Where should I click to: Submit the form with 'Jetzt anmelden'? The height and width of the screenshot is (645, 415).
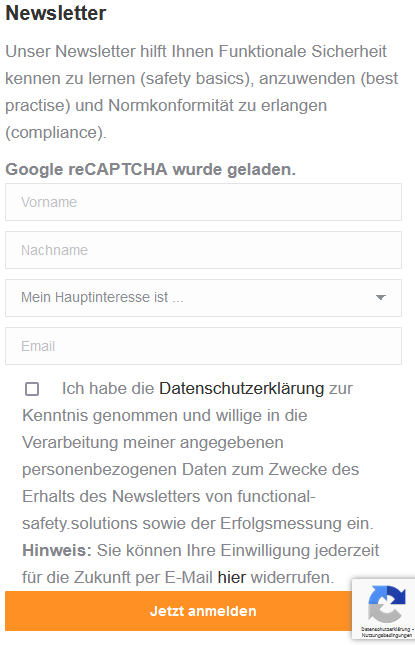click(x=203, y=611)
